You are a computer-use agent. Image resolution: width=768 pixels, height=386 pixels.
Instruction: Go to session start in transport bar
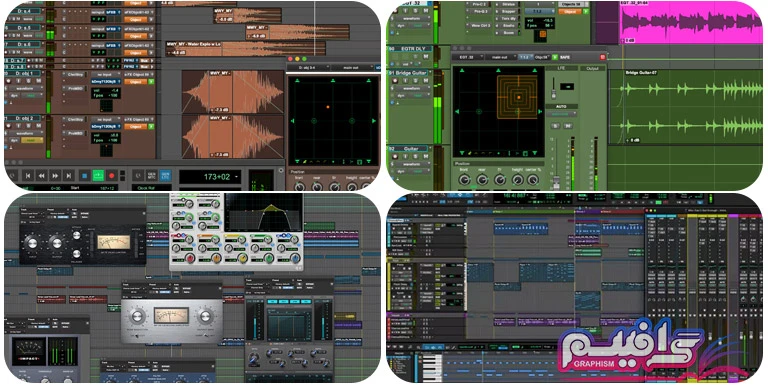coord(28,175)
